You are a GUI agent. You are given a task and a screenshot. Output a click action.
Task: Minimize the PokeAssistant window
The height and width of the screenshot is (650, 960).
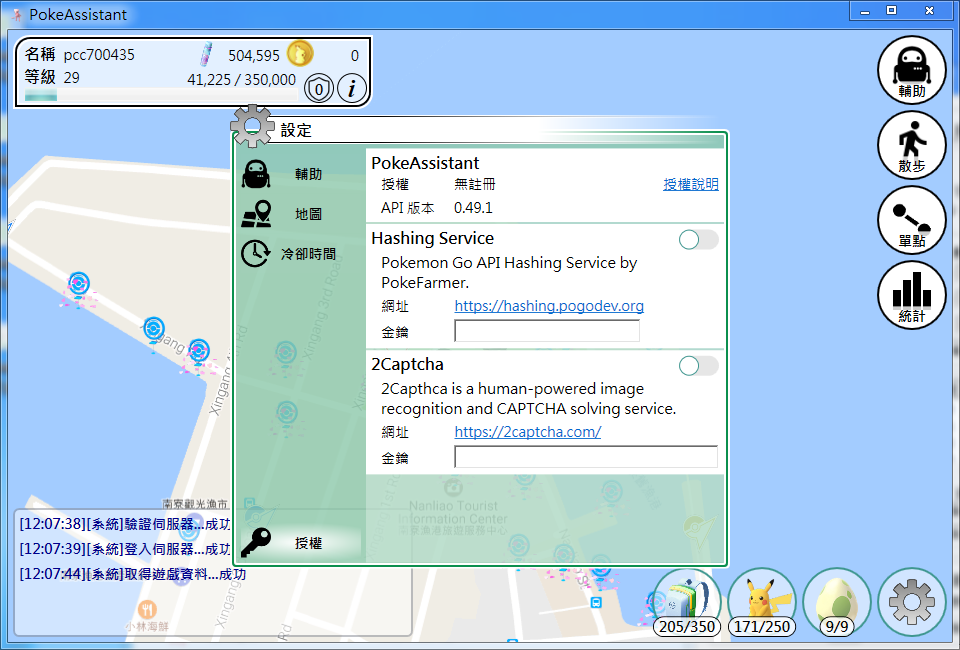click(865, 11)
